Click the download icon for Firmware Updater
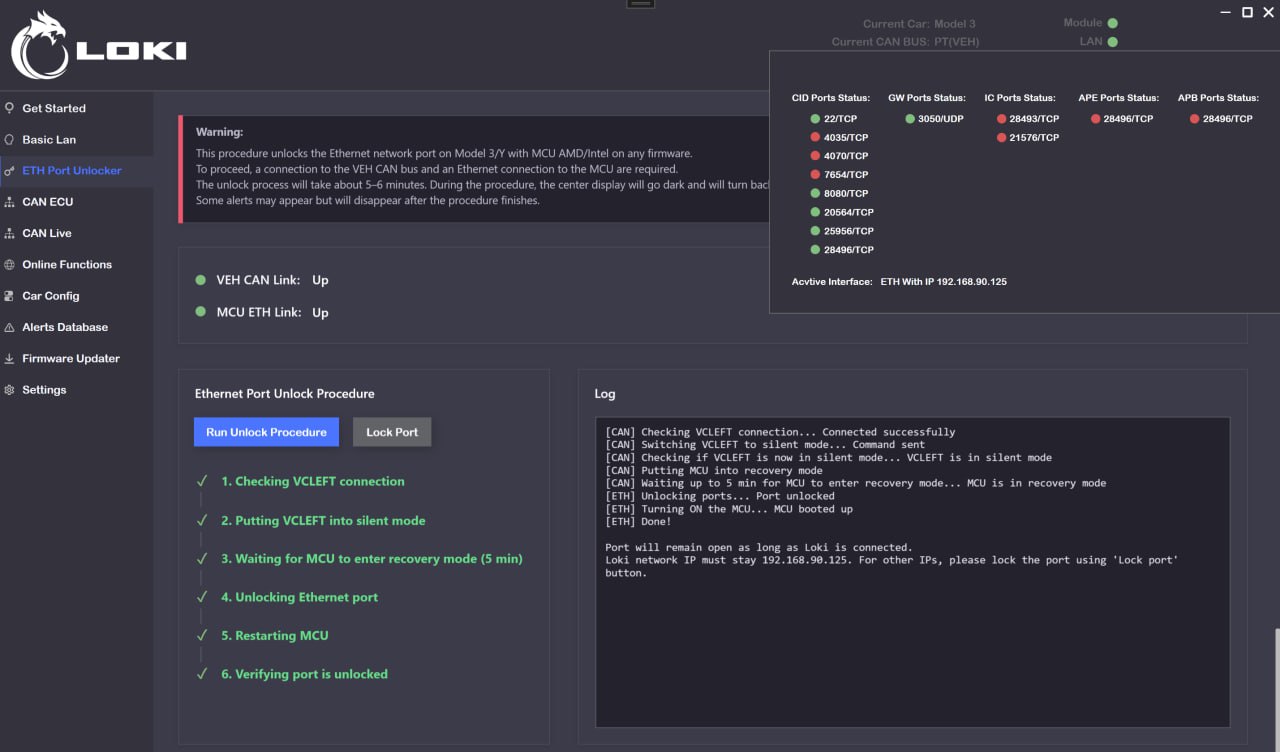Viewport: 1280px width, 752px height. tap(10, 359)
